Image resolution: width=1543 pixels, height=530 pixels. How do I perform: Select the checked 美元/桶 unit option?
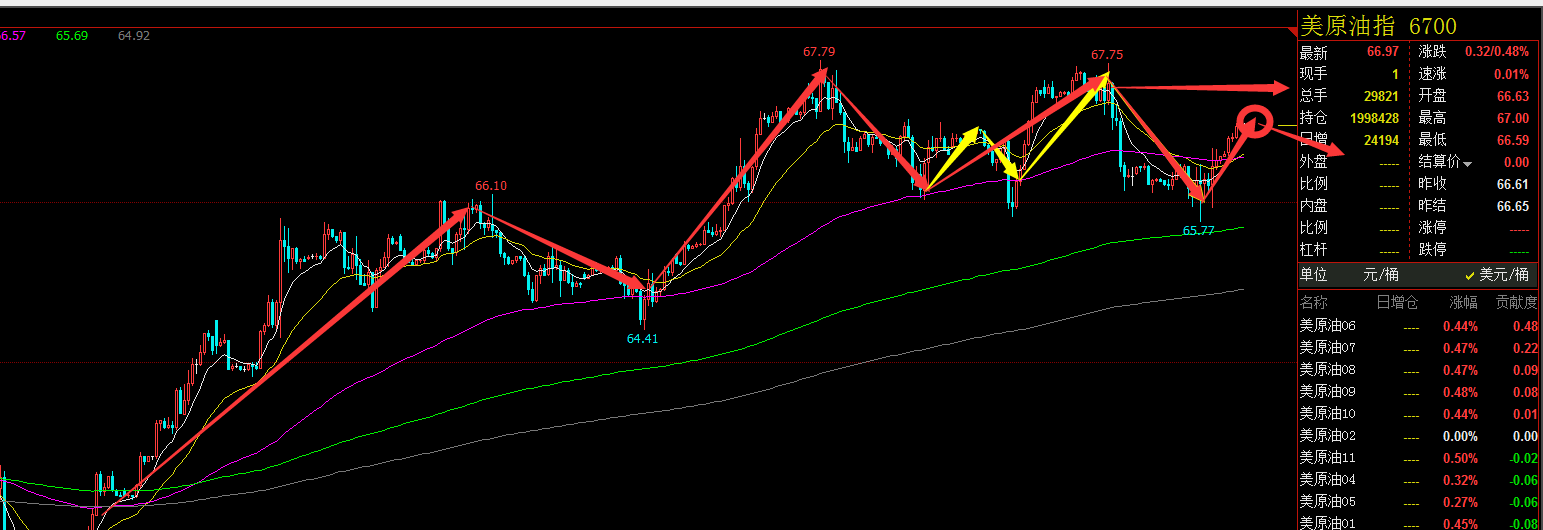pyautogui.click(x=1496, y=274)
